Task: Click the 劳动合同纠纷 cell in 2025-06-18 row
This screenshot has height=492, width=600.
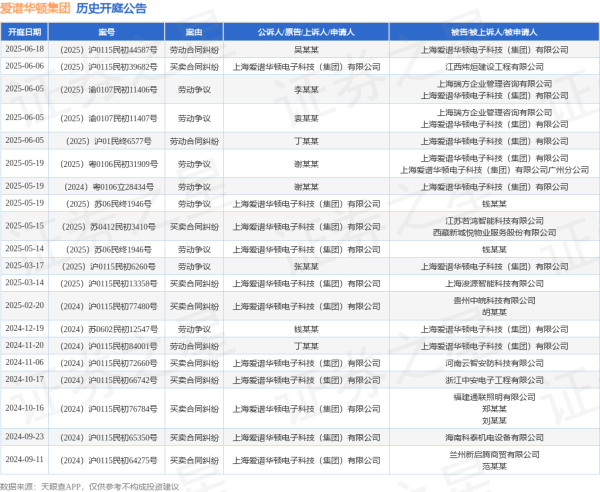Action: (194, 50)
